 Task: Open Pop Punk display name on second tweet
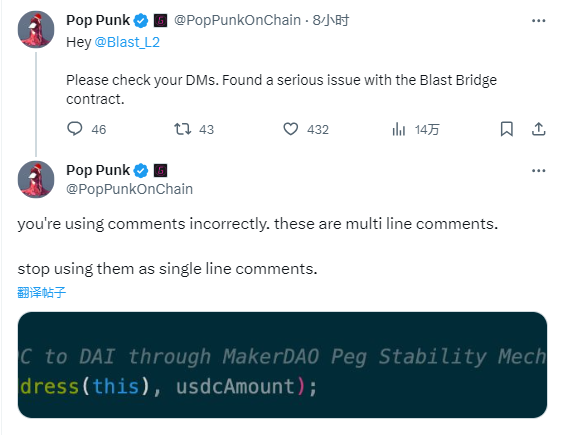[x=98, y=170]
